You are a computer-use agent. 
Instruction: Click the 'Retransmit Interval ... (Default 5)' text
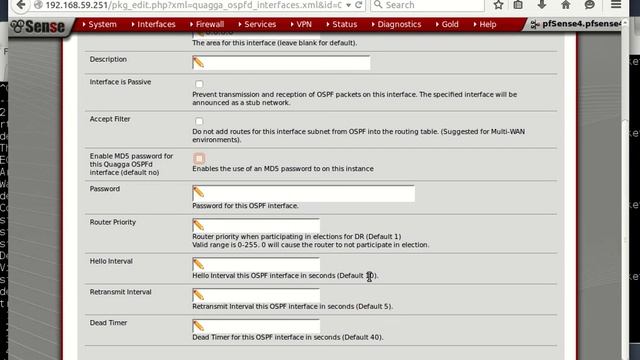tap(293, 307)
